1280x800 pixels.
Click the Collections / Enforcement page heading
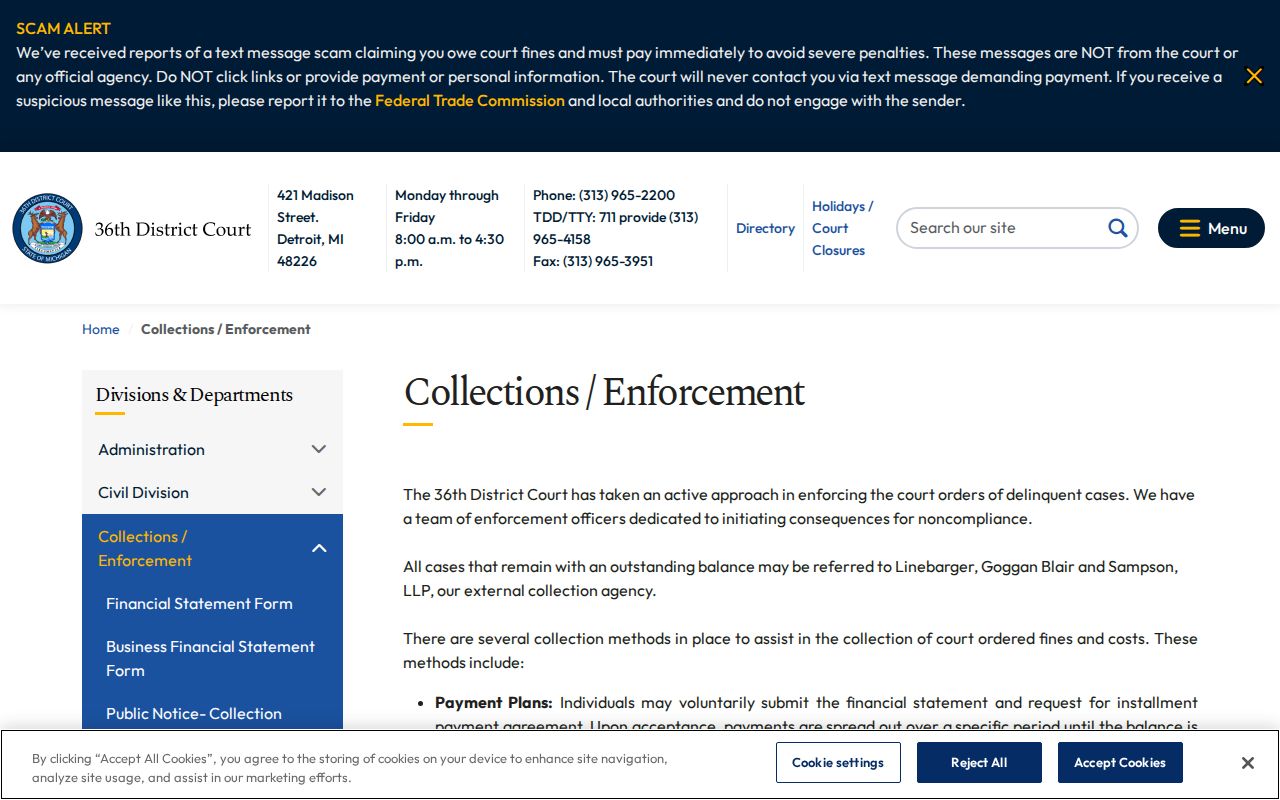(x=604, y=392)
